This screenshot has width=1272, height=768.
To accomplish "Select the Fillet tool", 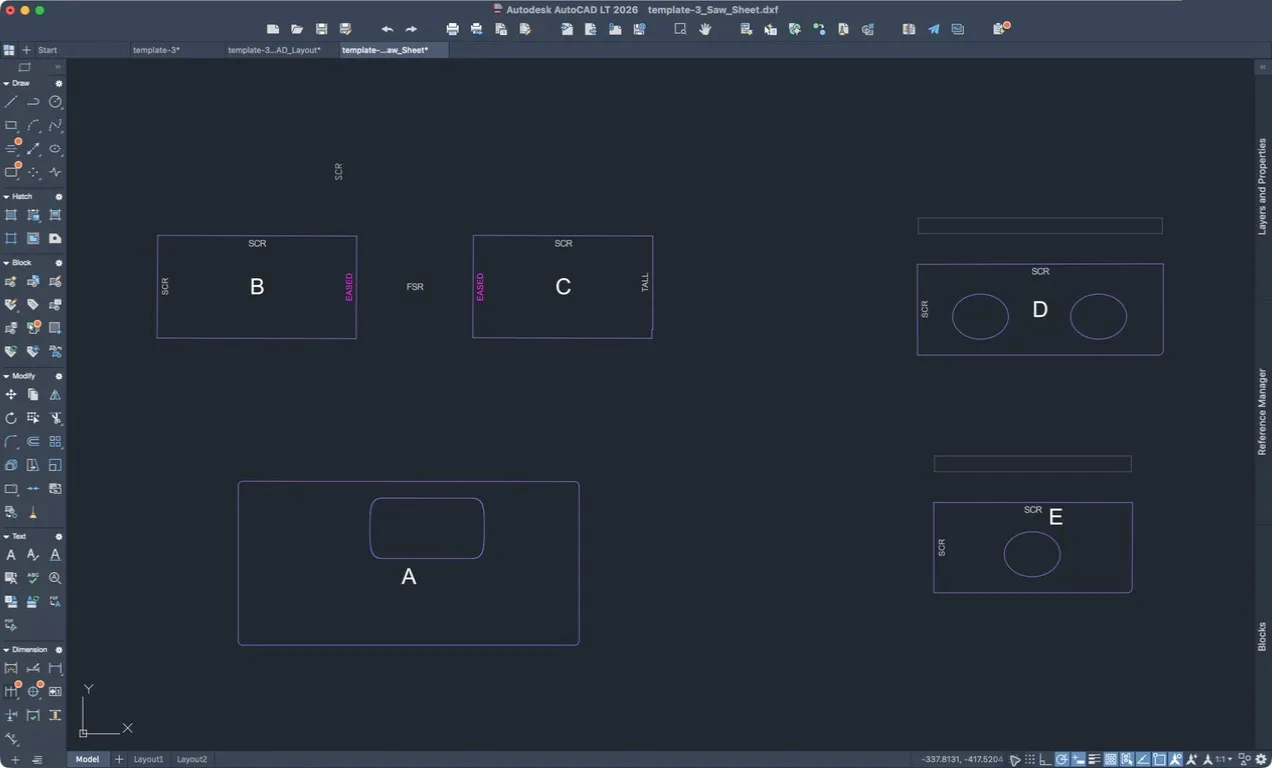I will coord(11,441).
